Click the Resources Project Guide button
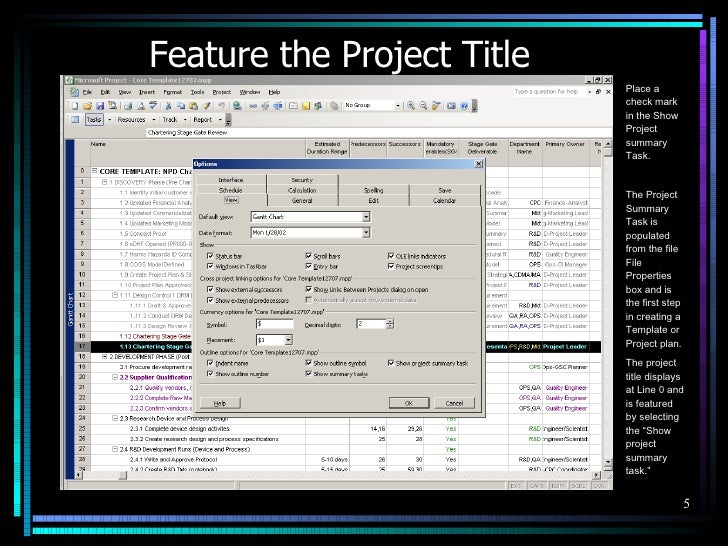The height and width of the screenshot is (546, 728). 131,120
